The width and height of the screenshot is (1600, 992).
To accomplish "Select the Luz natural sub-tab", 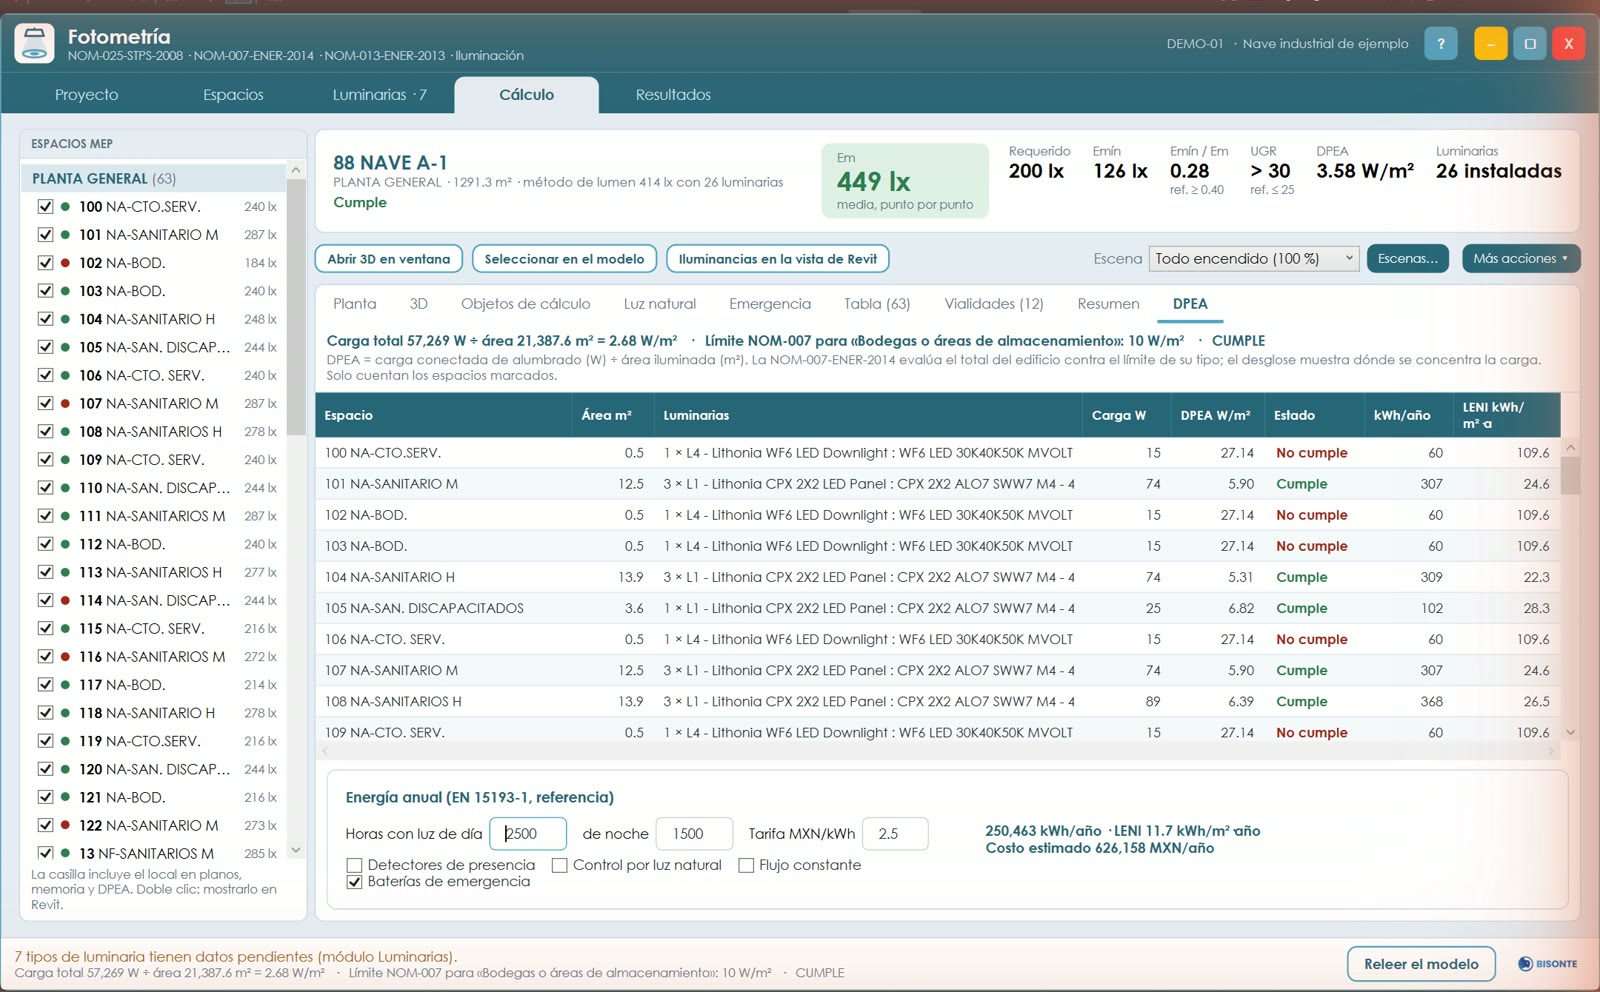I will (x=660, y=304).
